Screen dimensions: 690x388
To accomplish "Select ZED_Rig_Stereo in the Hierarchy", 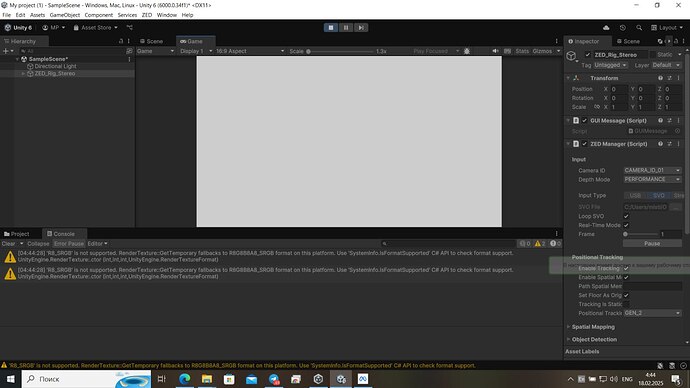I will click(55, 73).
